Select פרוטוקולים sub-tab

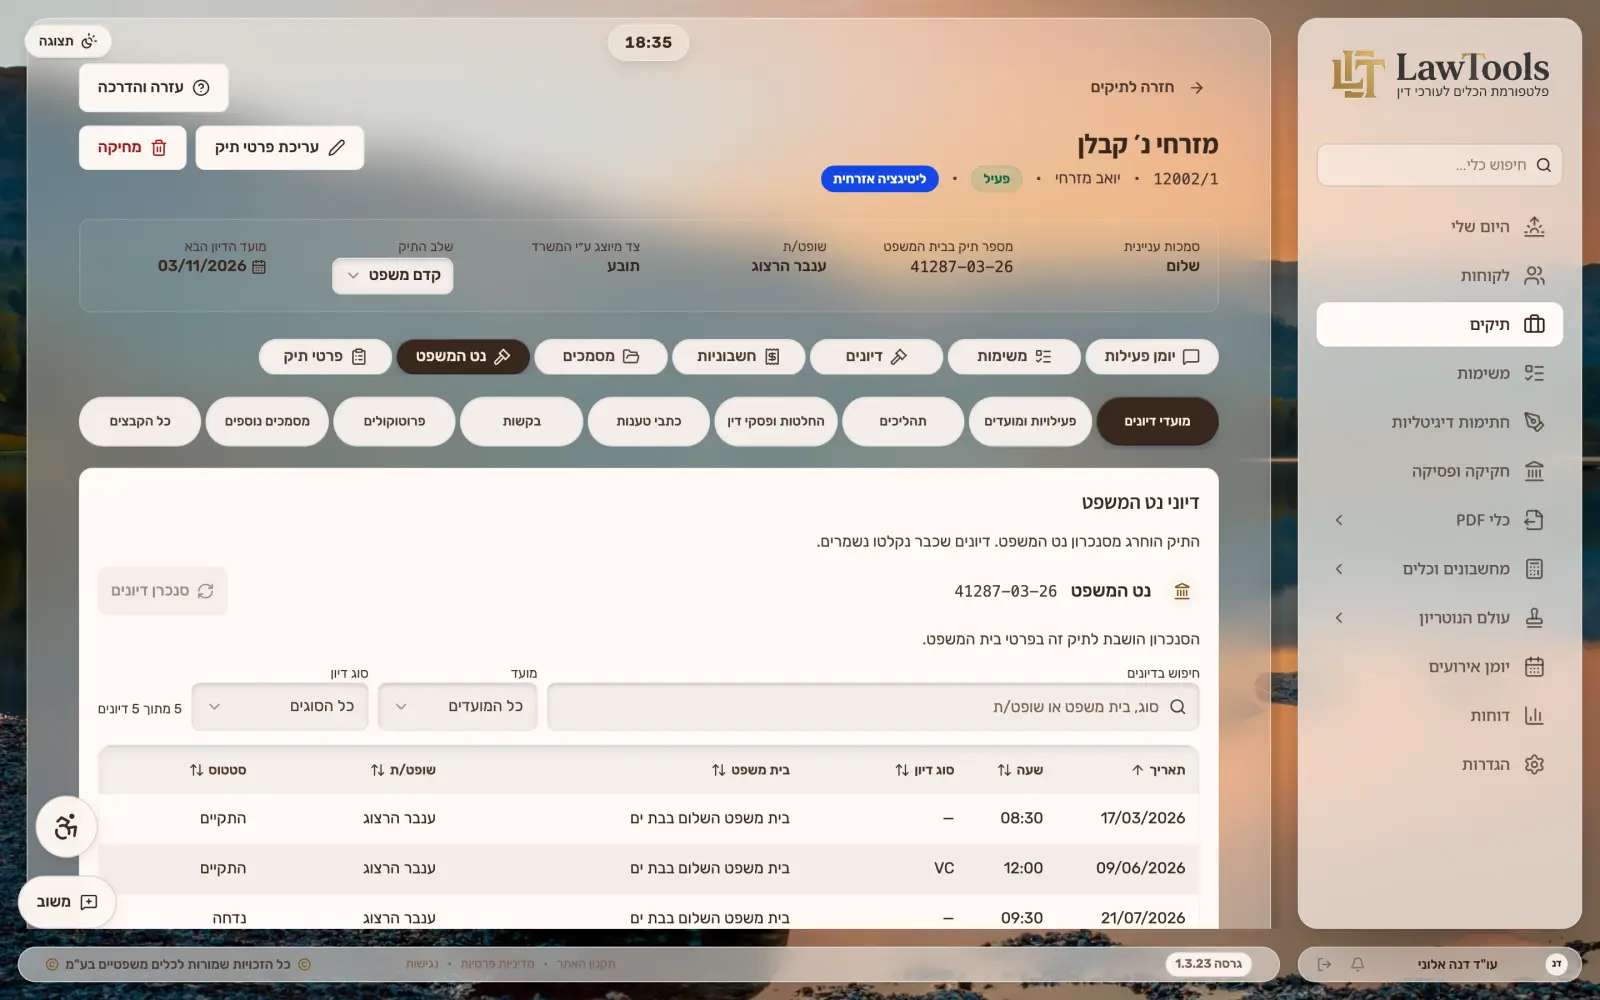(394, 421)
